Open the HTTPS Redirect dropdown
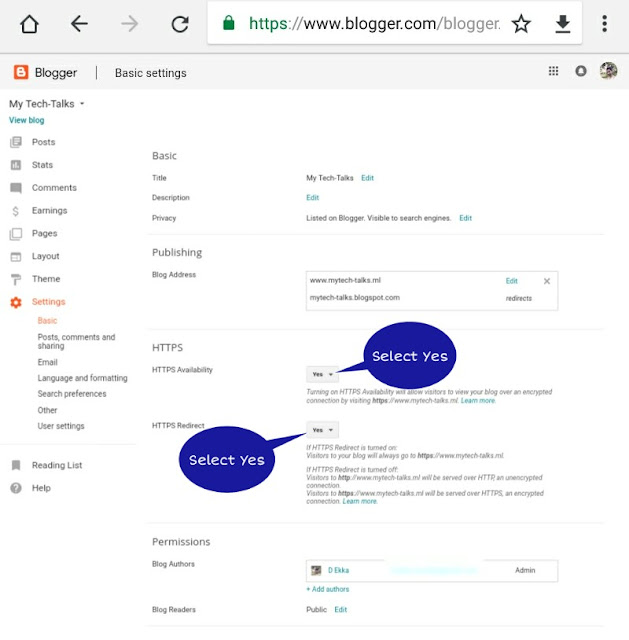 tap(322, 430)
